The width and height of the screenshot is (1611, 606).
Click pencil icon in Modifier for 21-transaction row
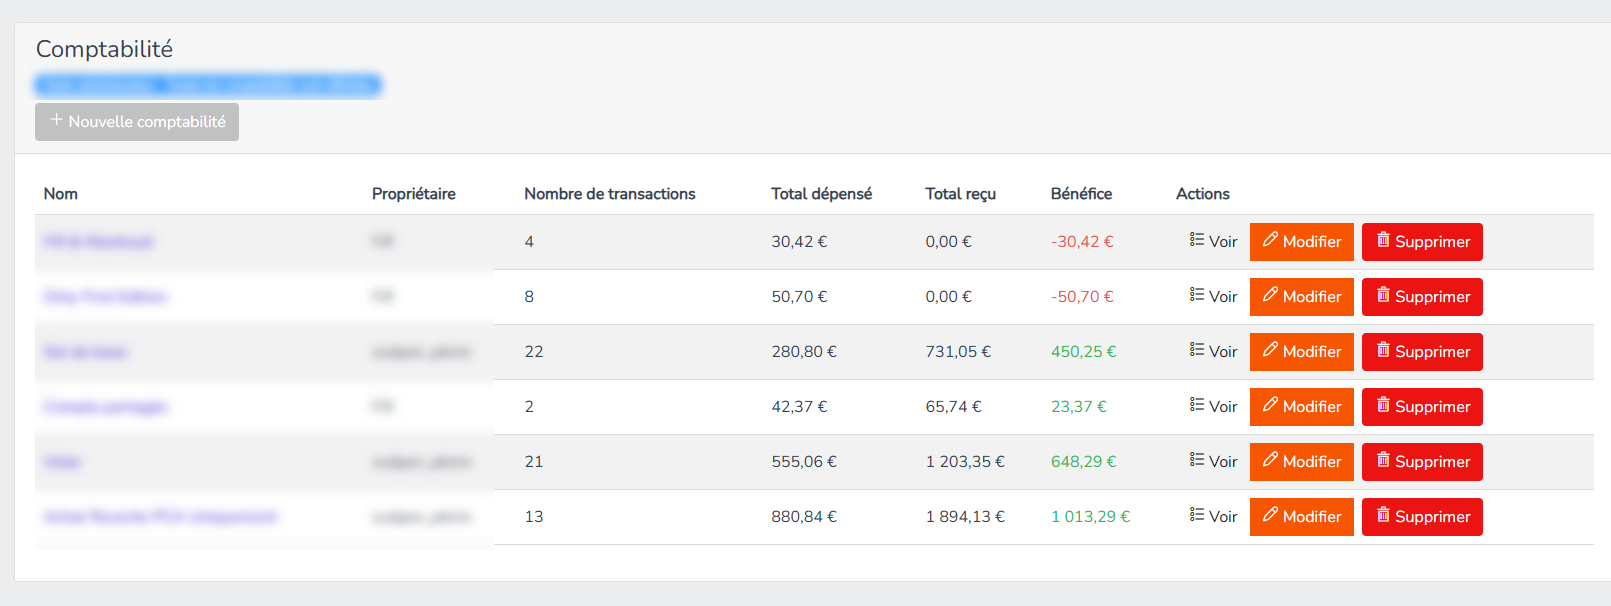coord(1270,460)
